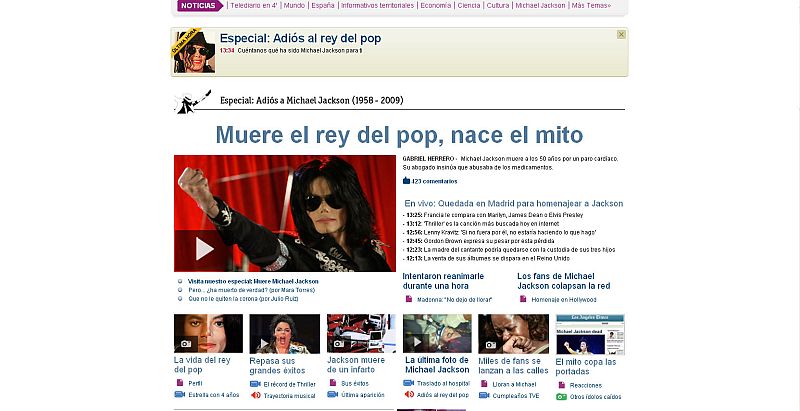Play the main Michael Jackson video
The image size is (800, 411).
tap(205, 249)
